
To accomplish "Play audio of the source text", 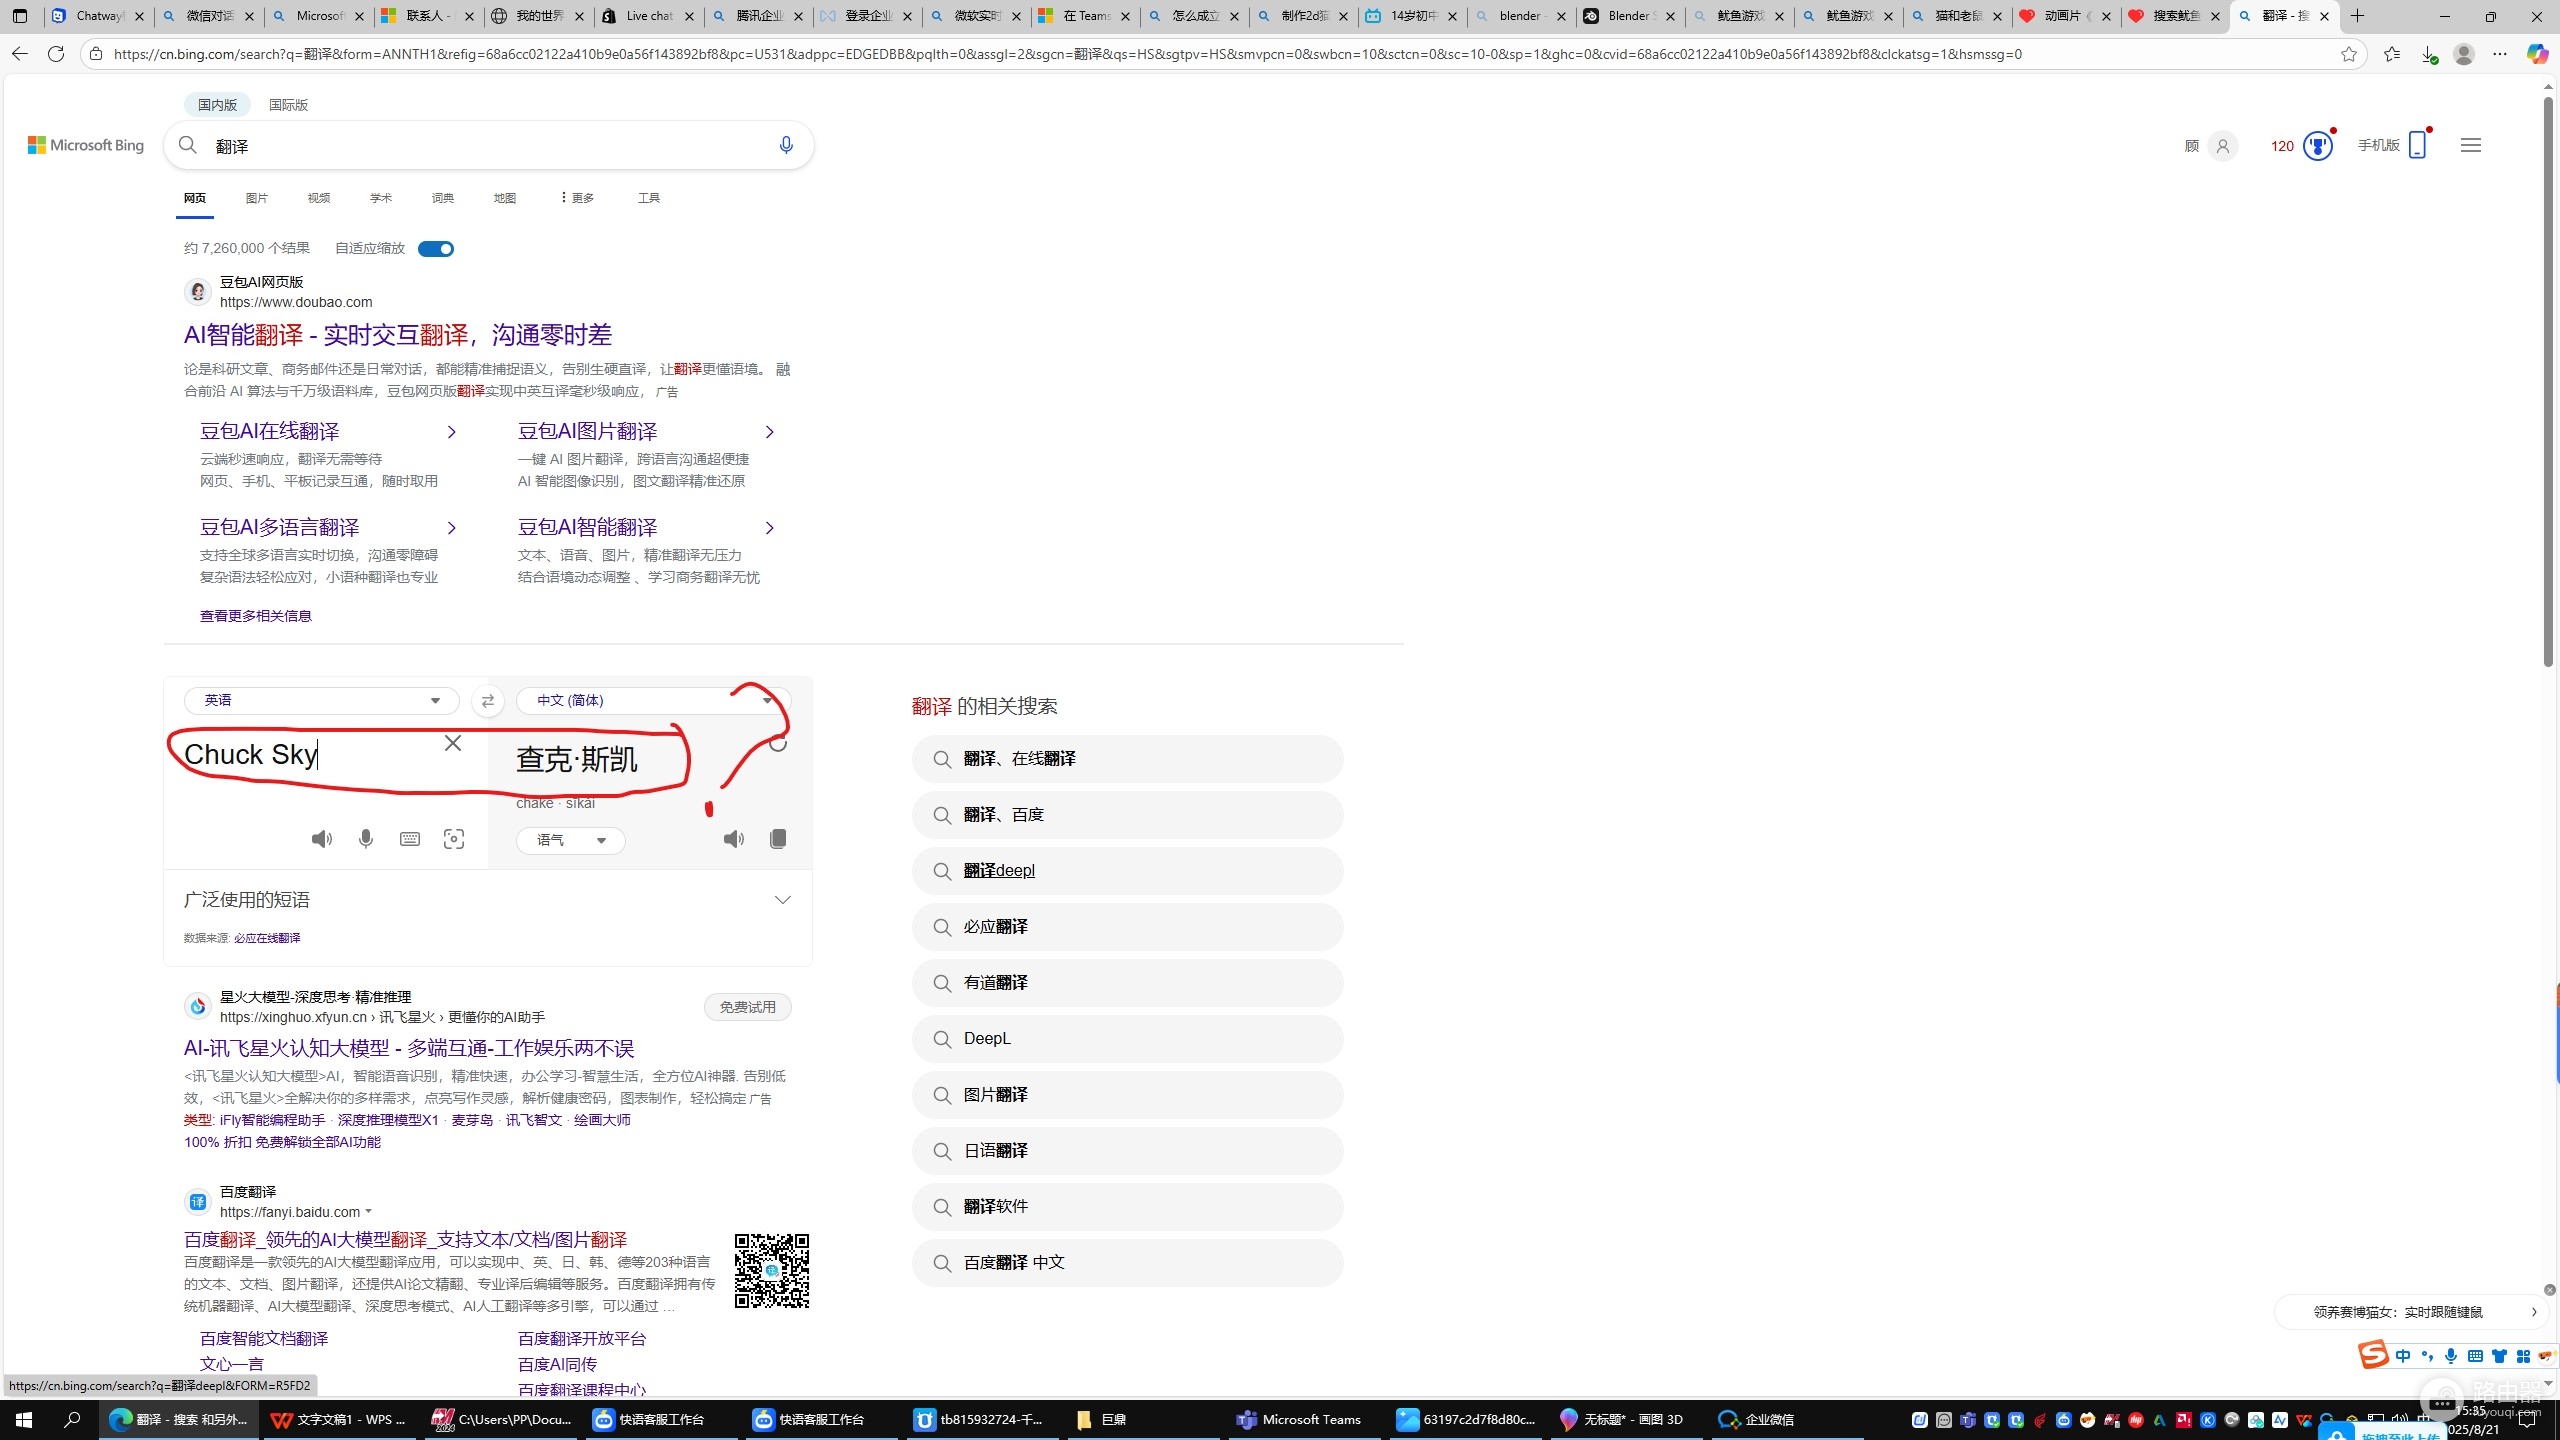I will click(x=321, y=839).
